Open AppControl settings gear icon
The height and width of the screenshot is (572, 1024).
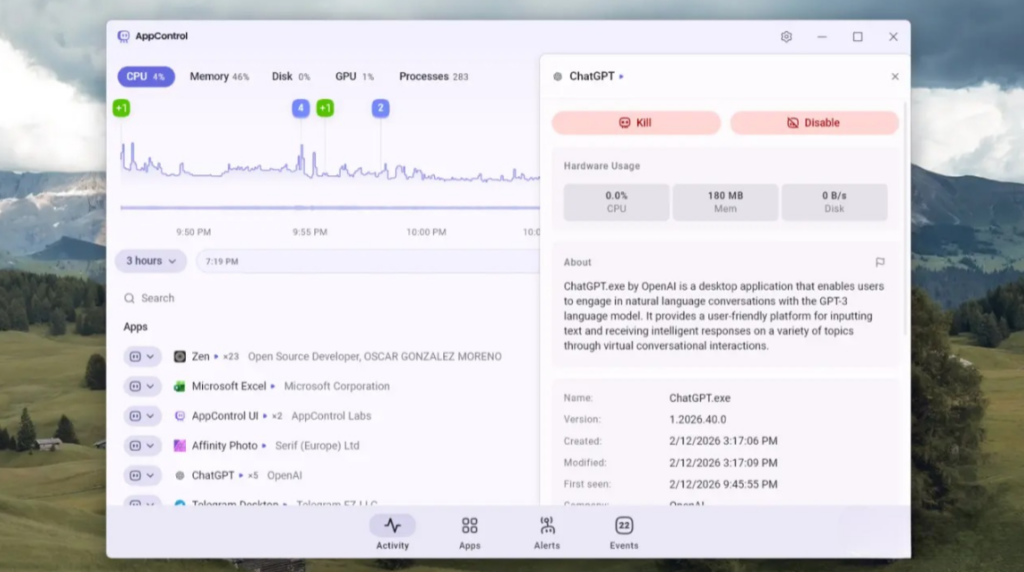pyautogui.click(x=786, y=37)
